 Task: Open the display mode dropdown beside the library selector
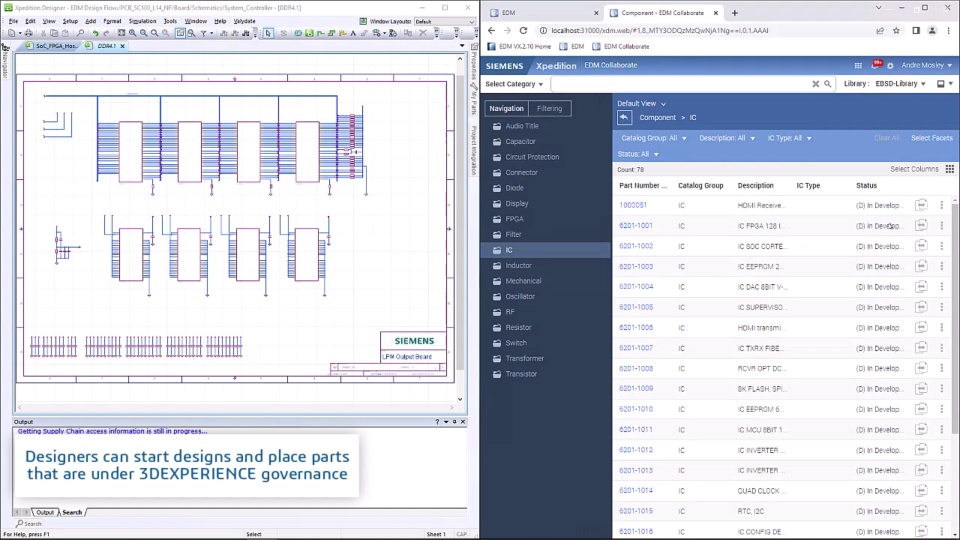tap(945, 84)
